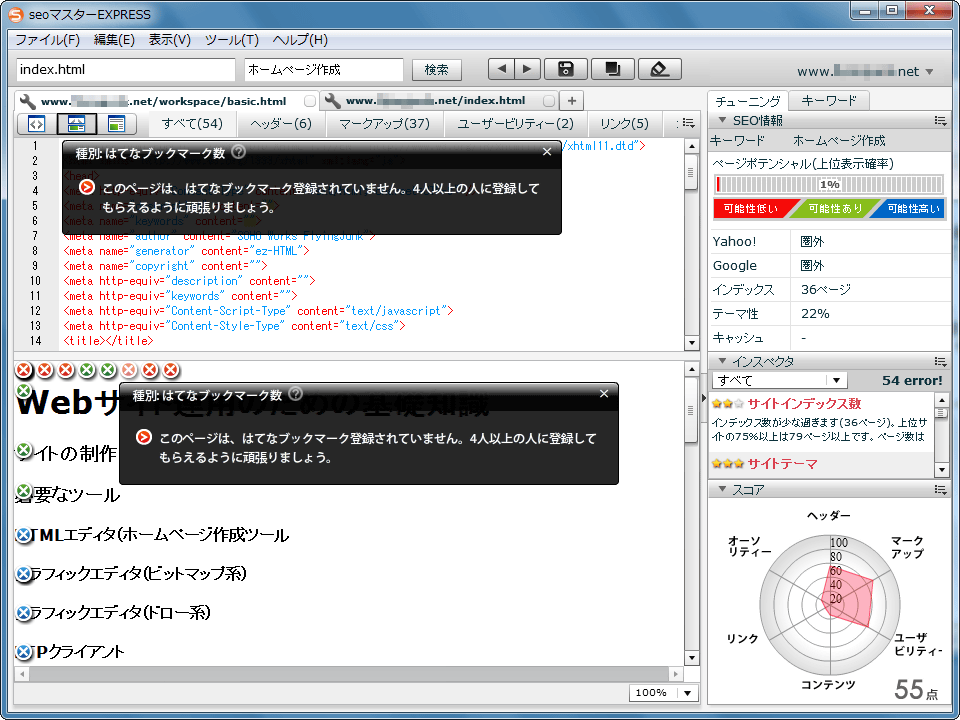Click blue marker beside Pクライアント

(x=23, y=652)
